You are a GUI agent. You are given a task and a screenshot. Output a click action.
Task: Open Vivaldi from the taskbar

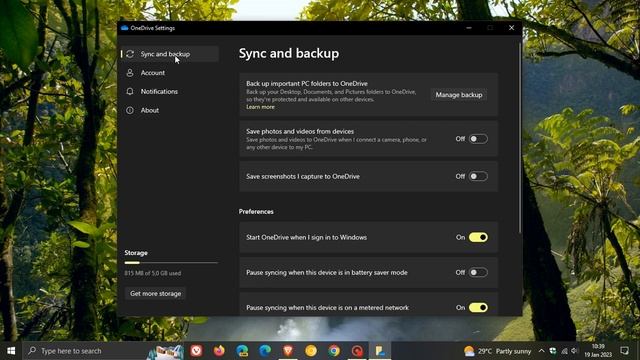[x=196, y=351]
